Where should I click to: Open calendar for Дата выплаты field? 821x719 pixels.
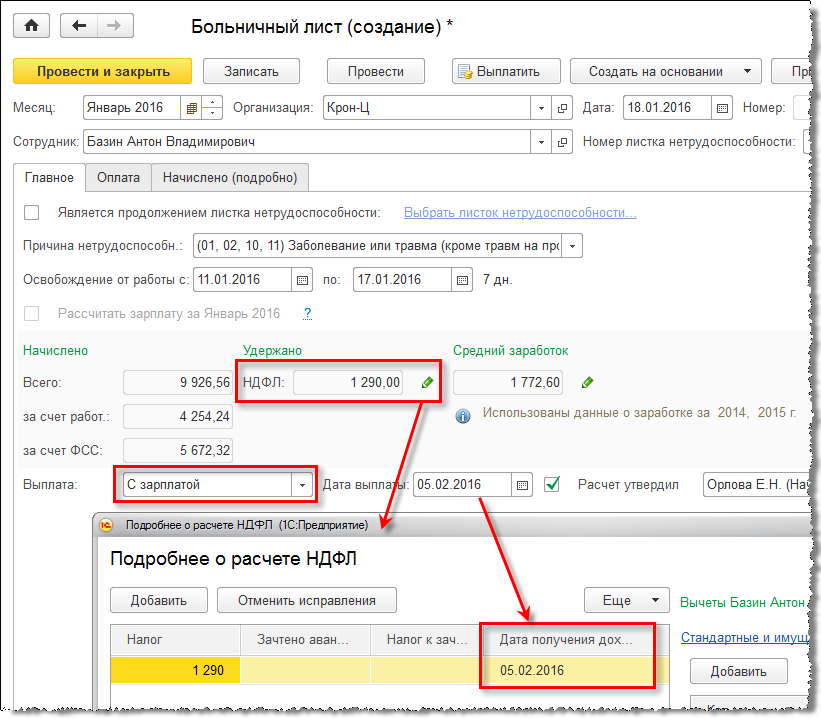click(x=522, y=485)
